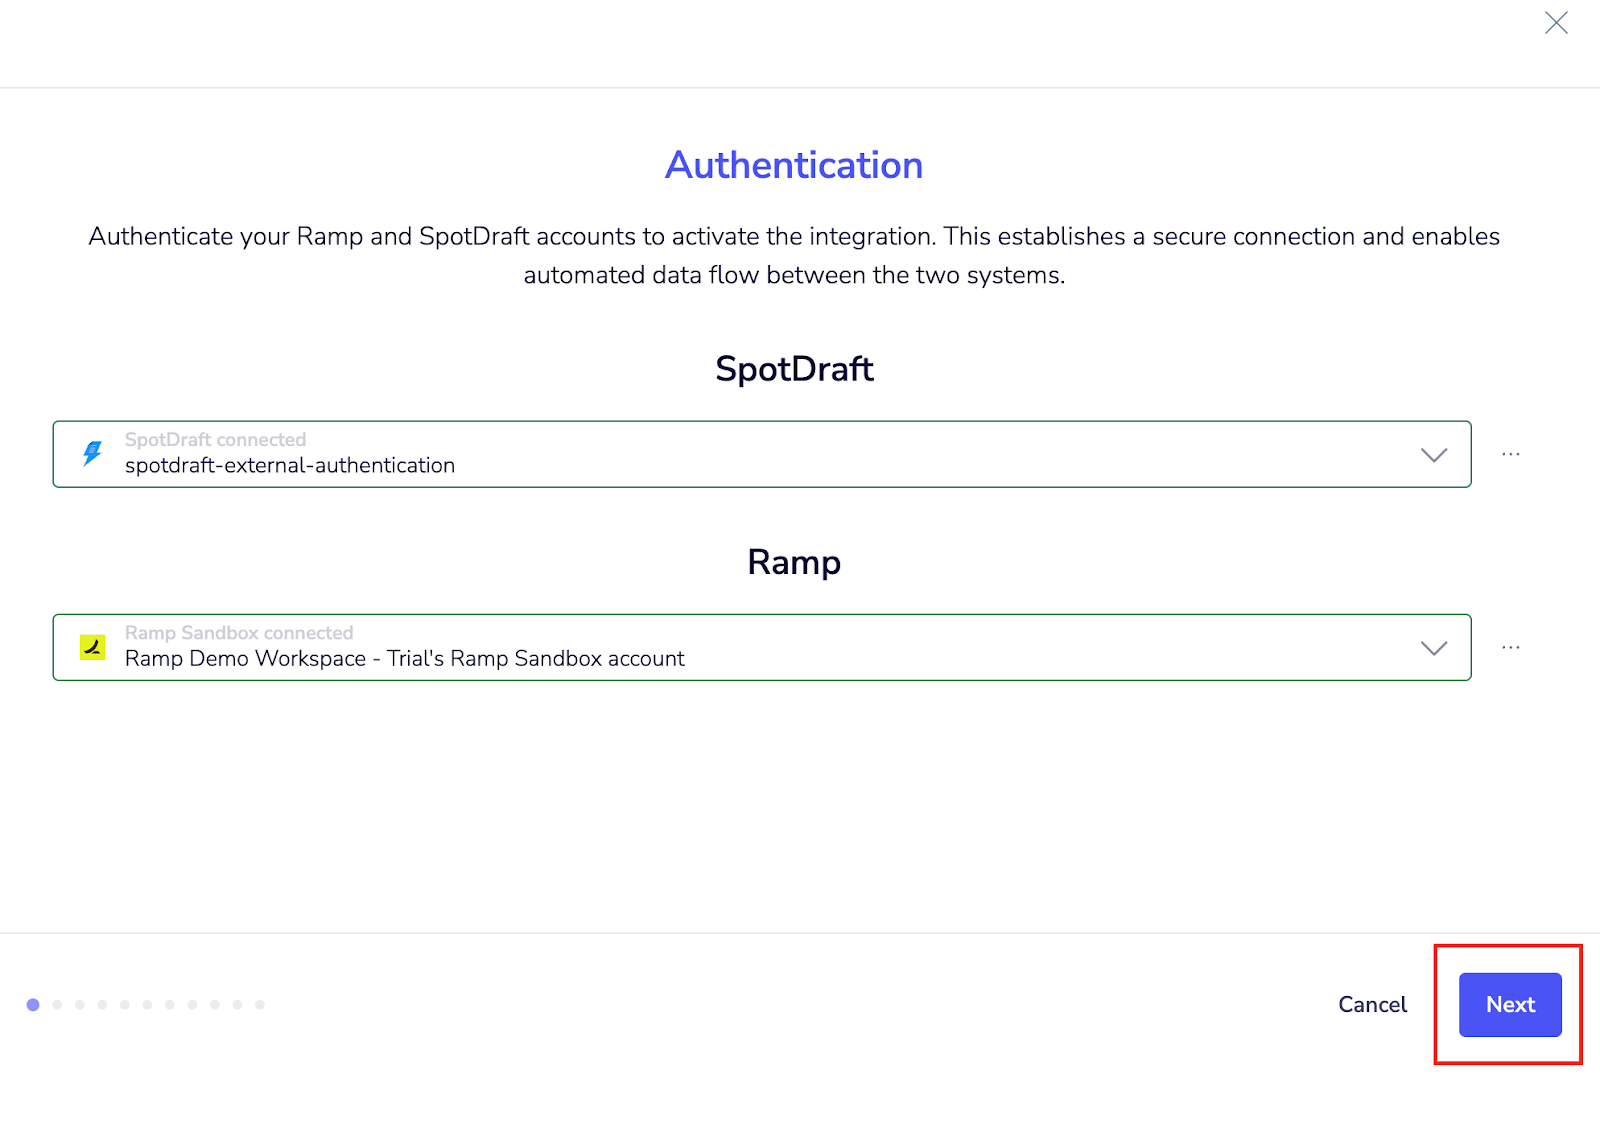The height and width of the screenshot is (1124, 1600).
Task: Select the fourth step indicator dot
Action: [x=102, y=1005]
